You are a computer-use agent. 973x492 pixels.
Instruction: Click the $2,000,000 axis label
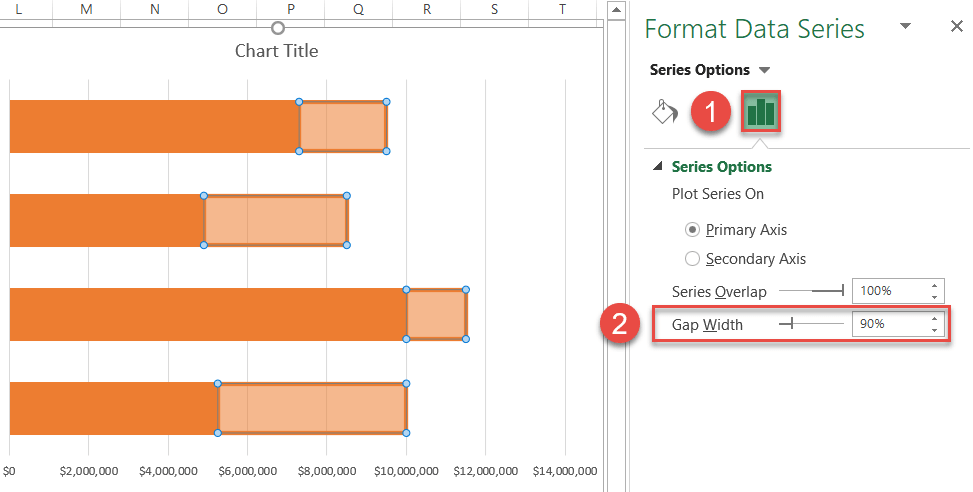point(89,472)
